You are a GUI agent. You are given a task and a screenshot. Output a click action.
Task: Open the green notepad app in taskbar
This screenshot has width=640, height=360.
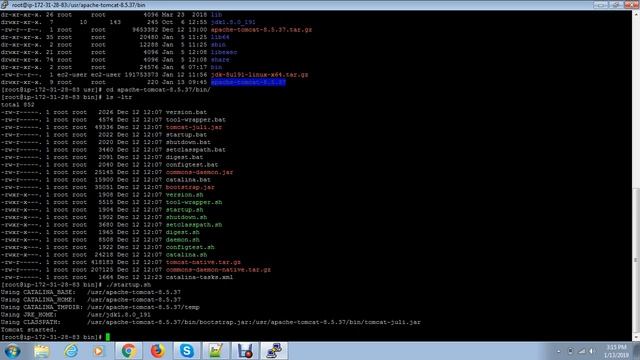pos(216,351)
